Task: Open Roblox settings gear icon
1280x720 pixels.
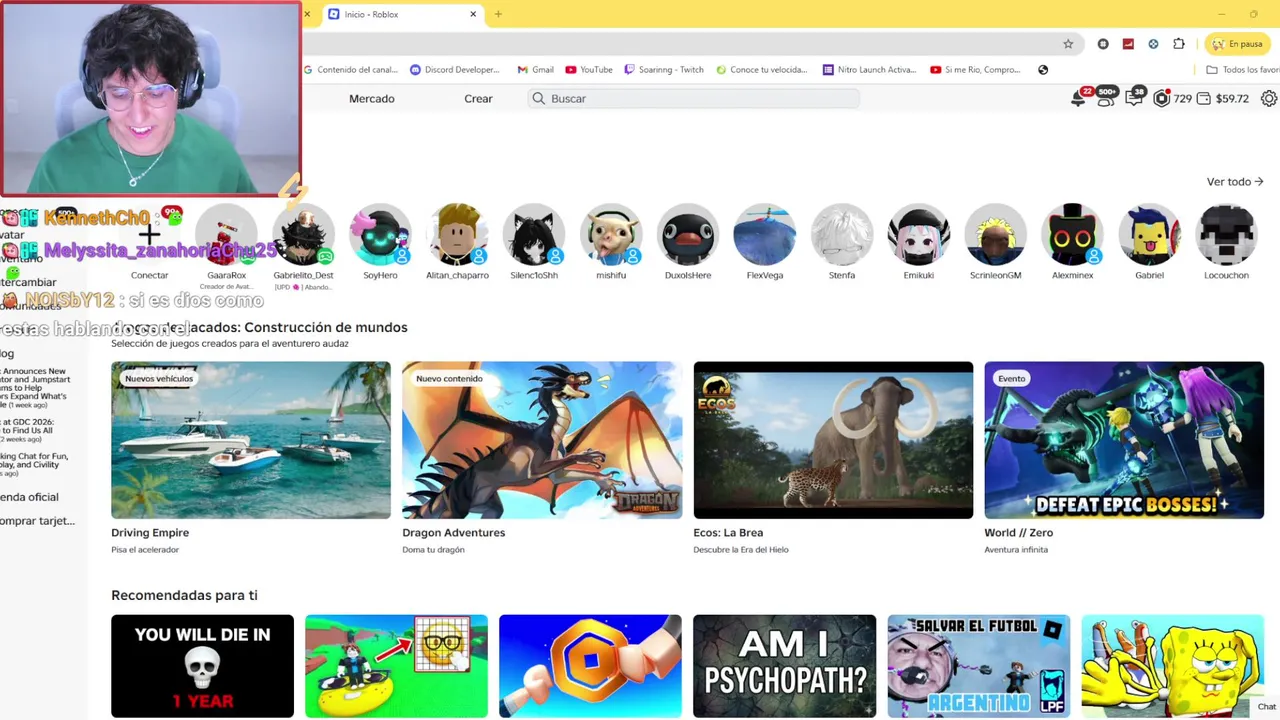Action: (x=1269, y=99)
